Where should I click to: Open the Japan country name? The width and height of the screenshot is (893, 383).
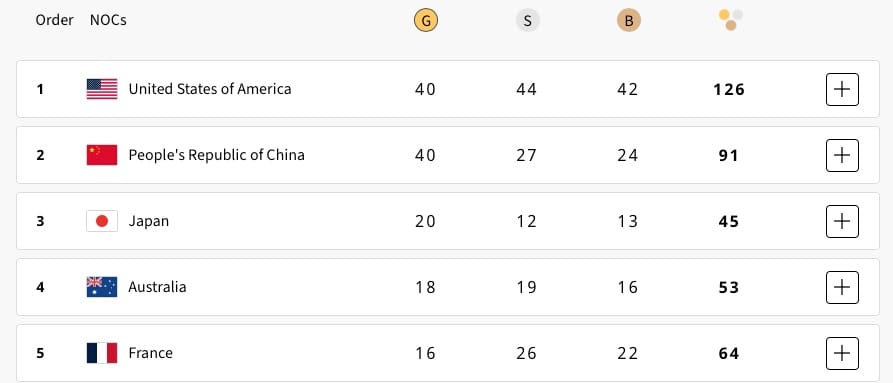tap(149, 221)
